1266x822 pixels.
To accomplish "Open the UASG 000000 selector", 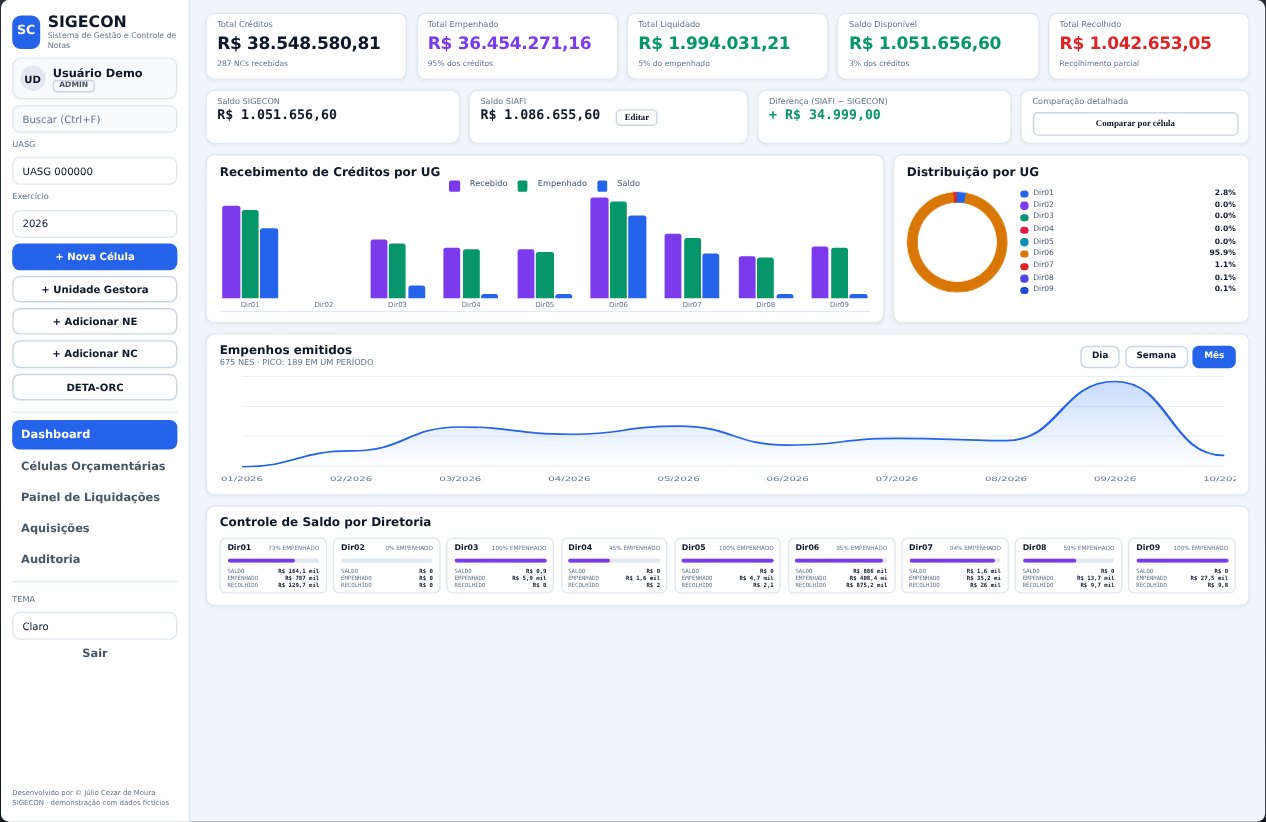I will click(94, 171).
